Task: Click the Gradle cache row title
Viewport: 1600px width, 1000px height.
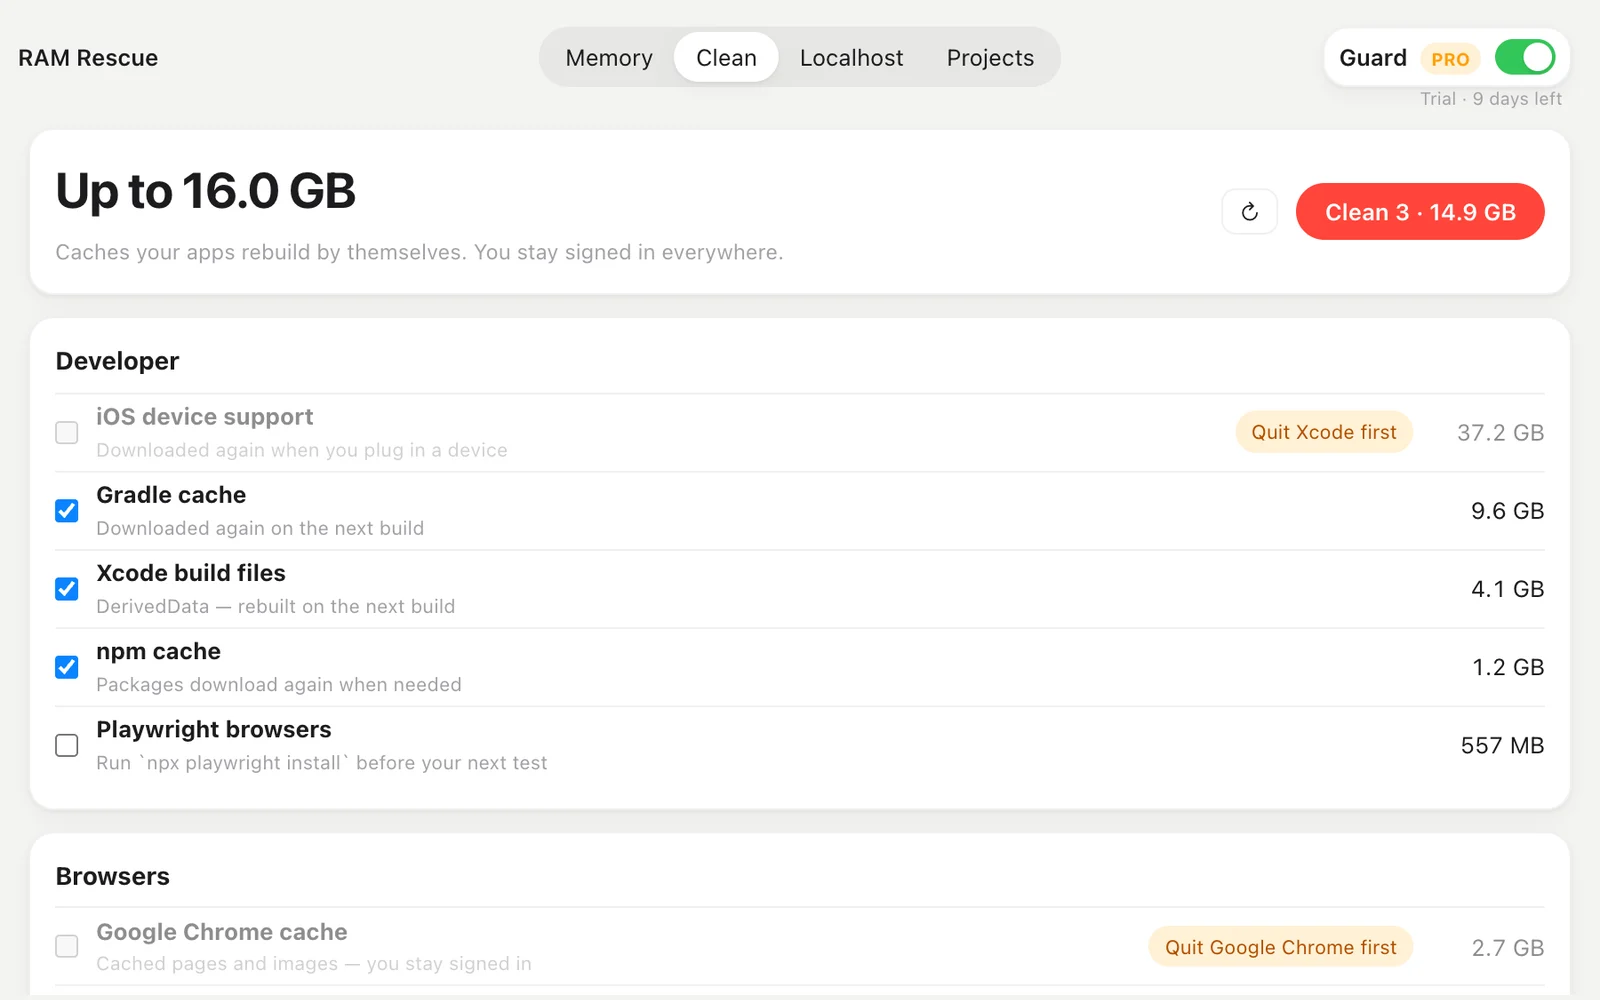Action: click(x=171, y=495)
